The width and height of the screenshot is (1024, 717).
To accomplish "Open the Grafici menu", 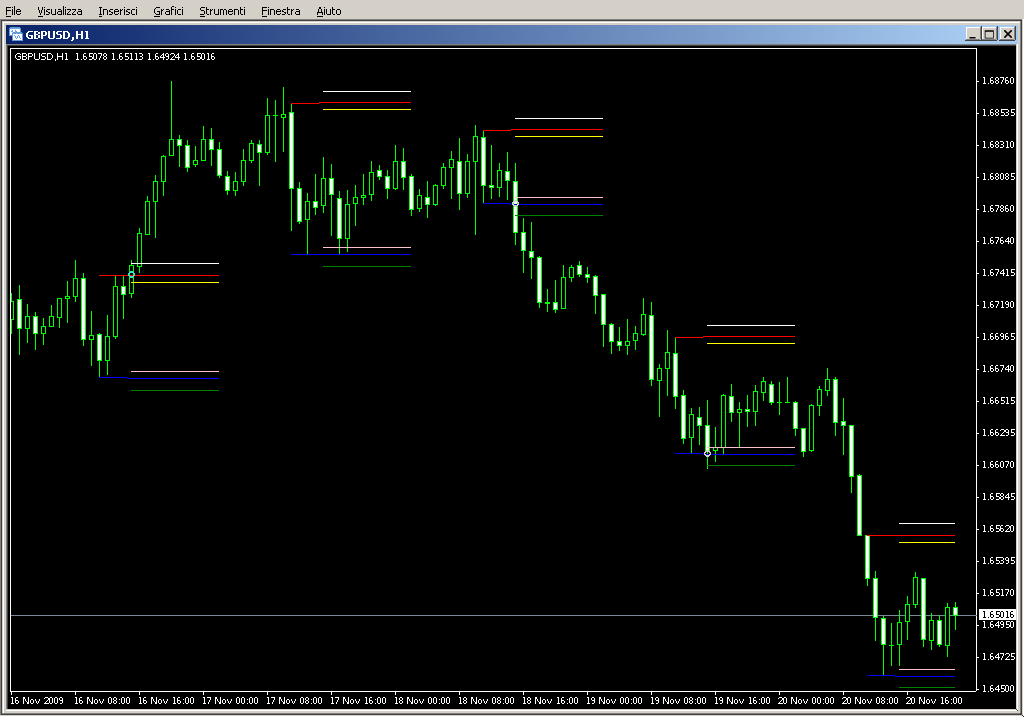I will pos(168,11).
